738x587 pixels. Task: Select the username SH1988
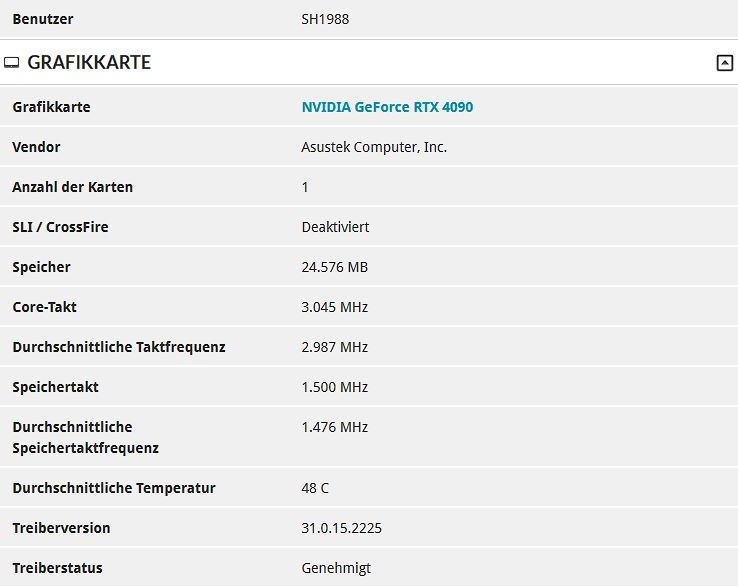325,19
